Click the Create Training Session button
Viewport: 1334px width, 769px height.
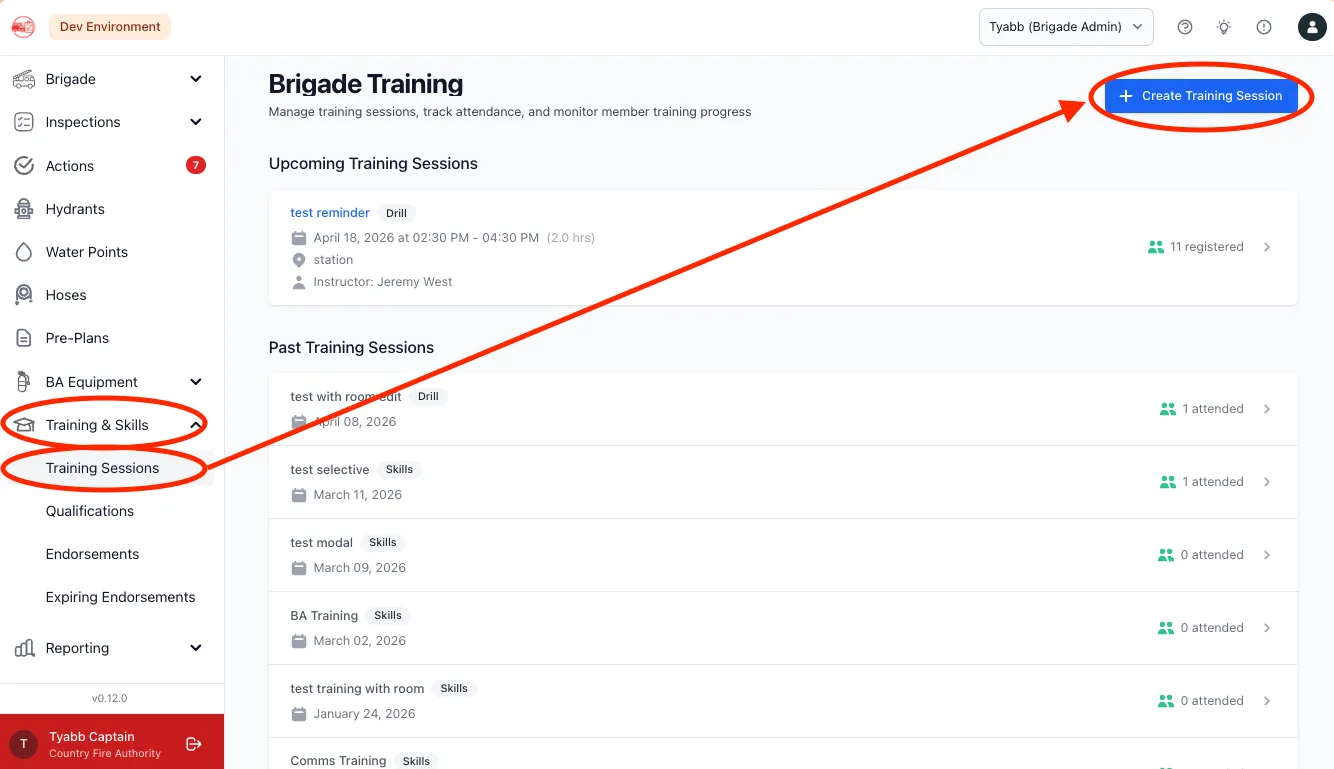(1201, 96)
